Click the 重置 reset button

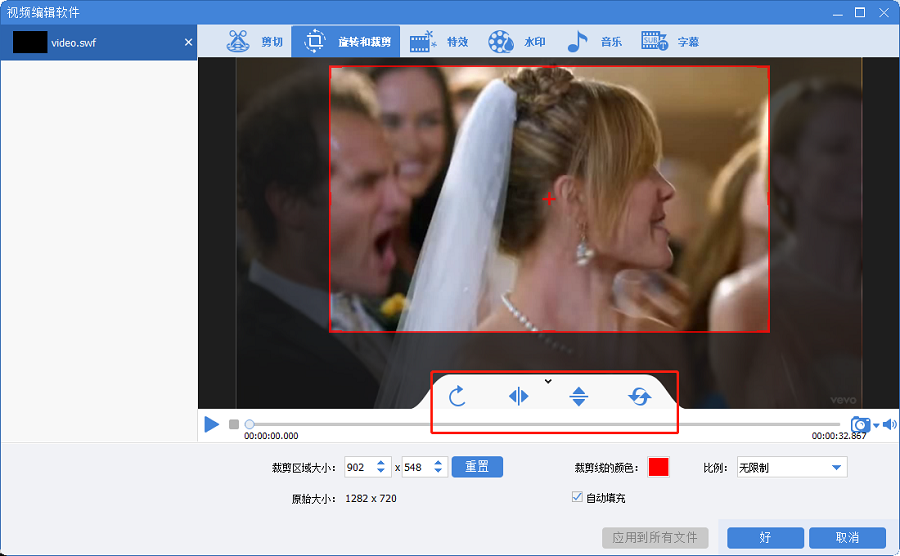[477, 467]
